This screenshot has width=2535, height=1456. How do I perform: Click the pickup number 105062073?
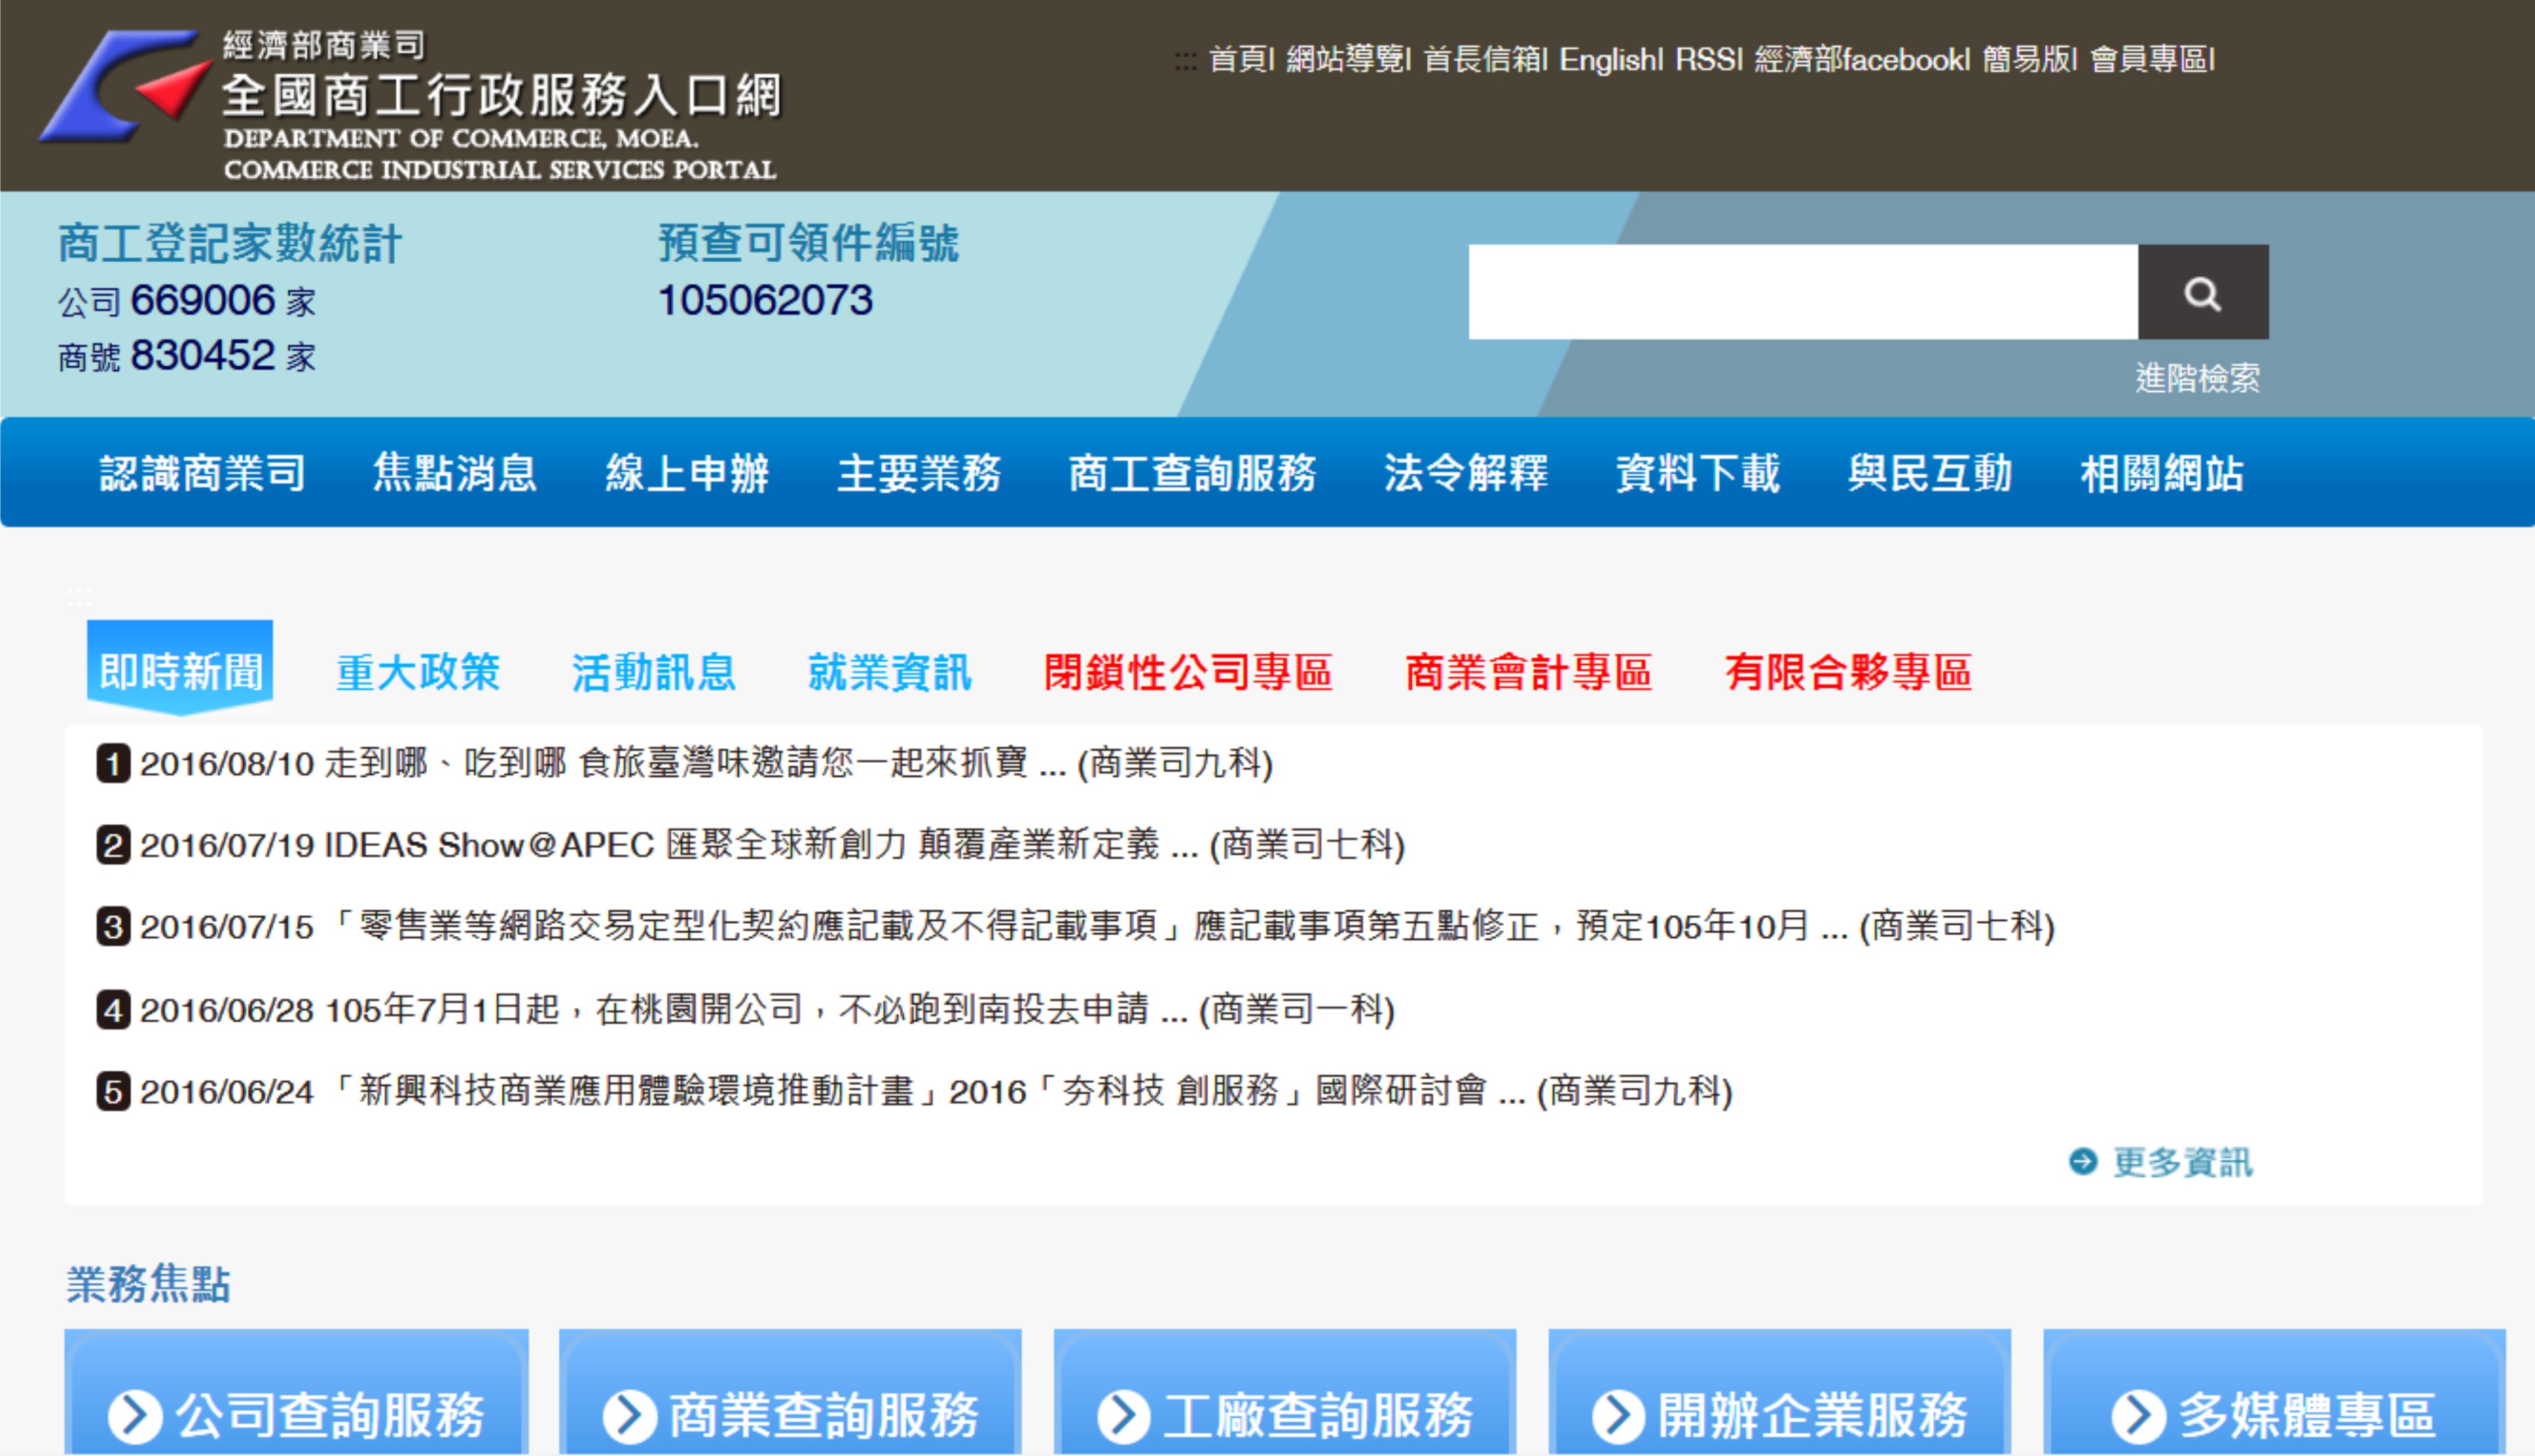point(765,300)
